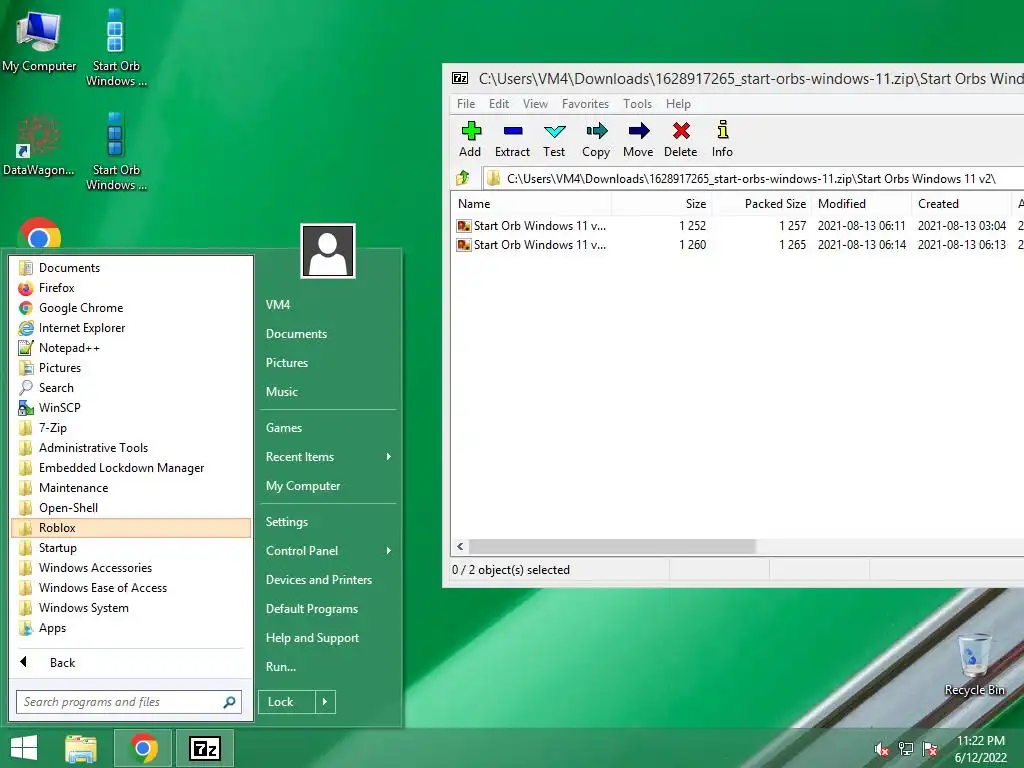Click the red Delete X icon
Image resolution: width=1024 pixels, height=768 pixels.
click(680, 131)
